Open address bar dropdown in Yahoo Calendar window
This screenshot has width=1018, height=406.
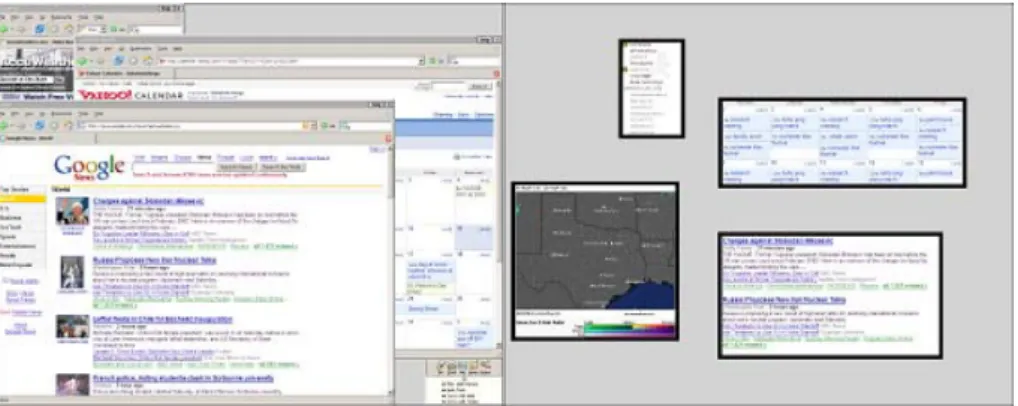click(421, 61)
